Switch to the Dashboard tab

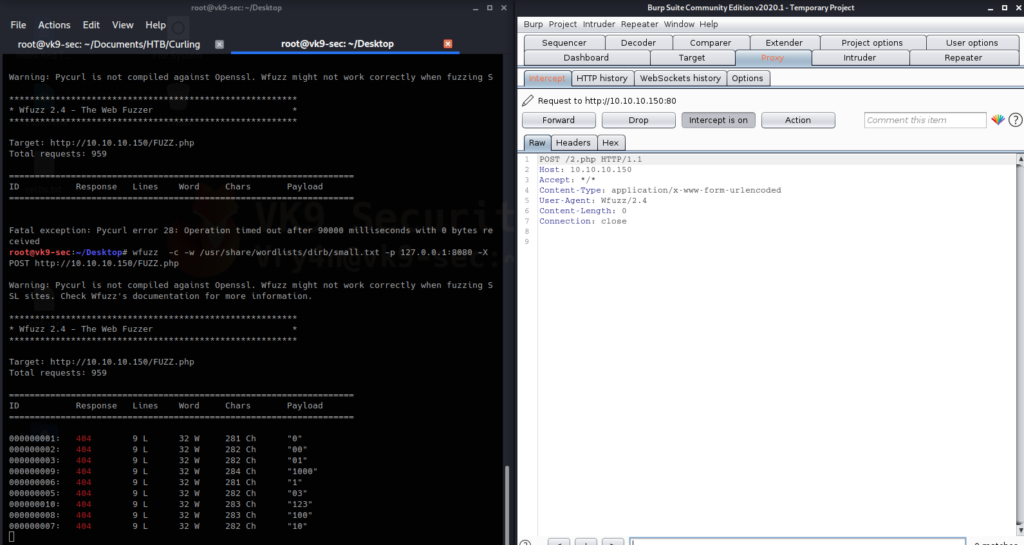pos(586,57)
